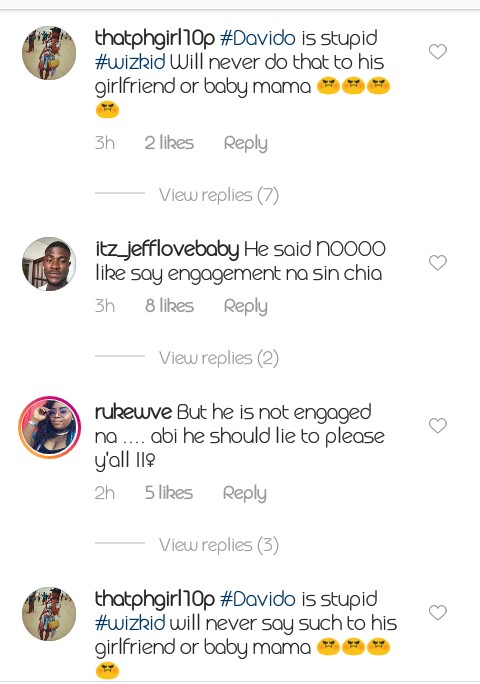
Task: Like thatphgirl10p's first comment with heart
Action: pos(438,51)
